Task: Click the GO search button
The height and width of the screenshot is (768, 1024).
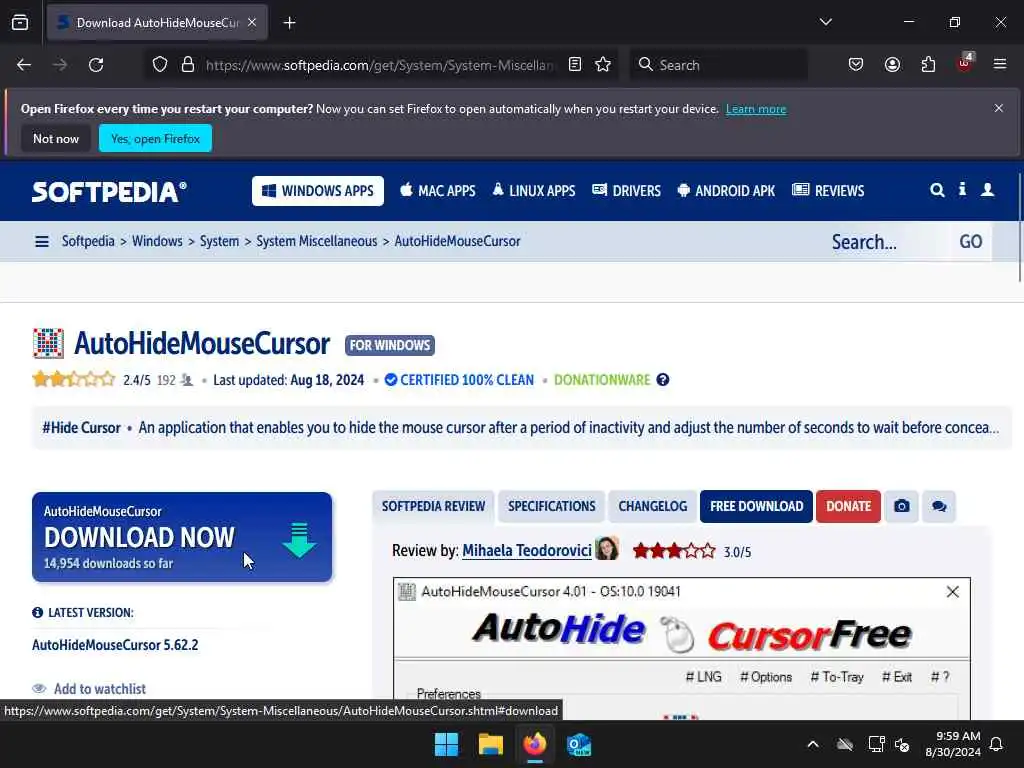Action: (970, 242)
